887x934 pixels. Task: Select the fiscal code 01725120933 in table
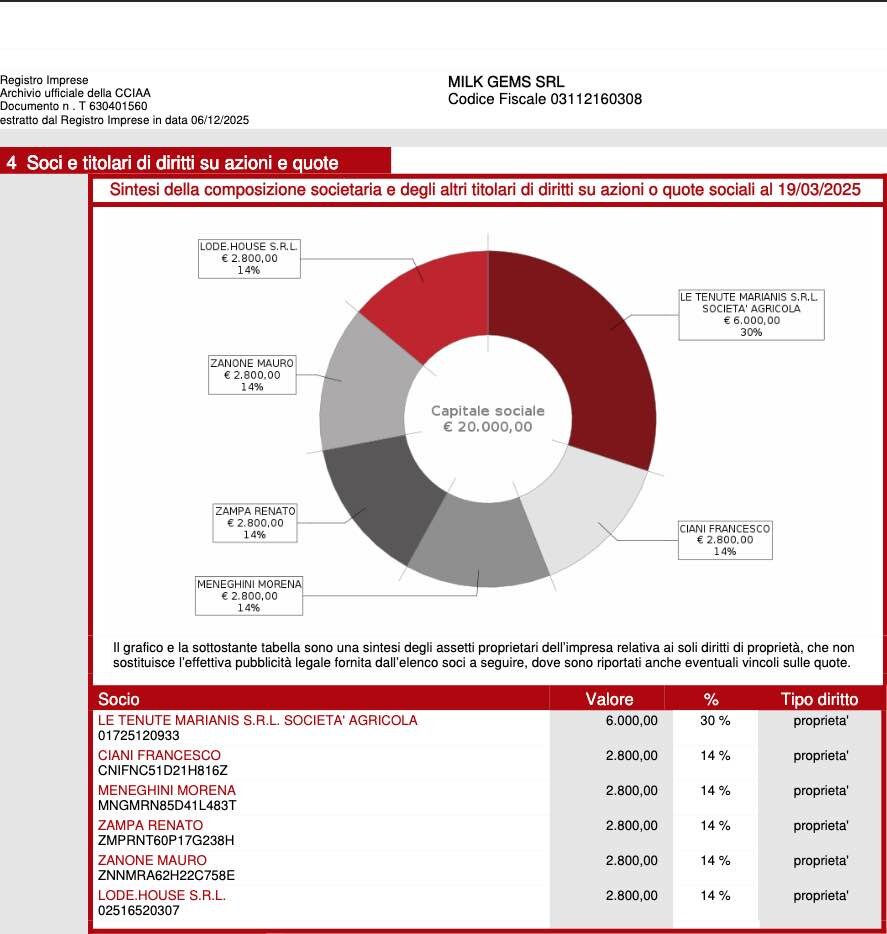[x=139, y=736]
